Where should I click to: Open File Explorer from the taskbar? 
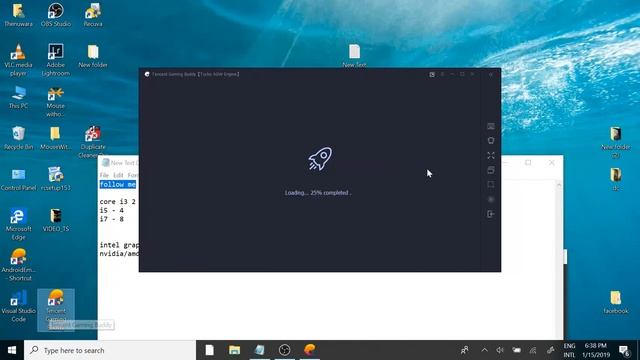pos(234,350)
